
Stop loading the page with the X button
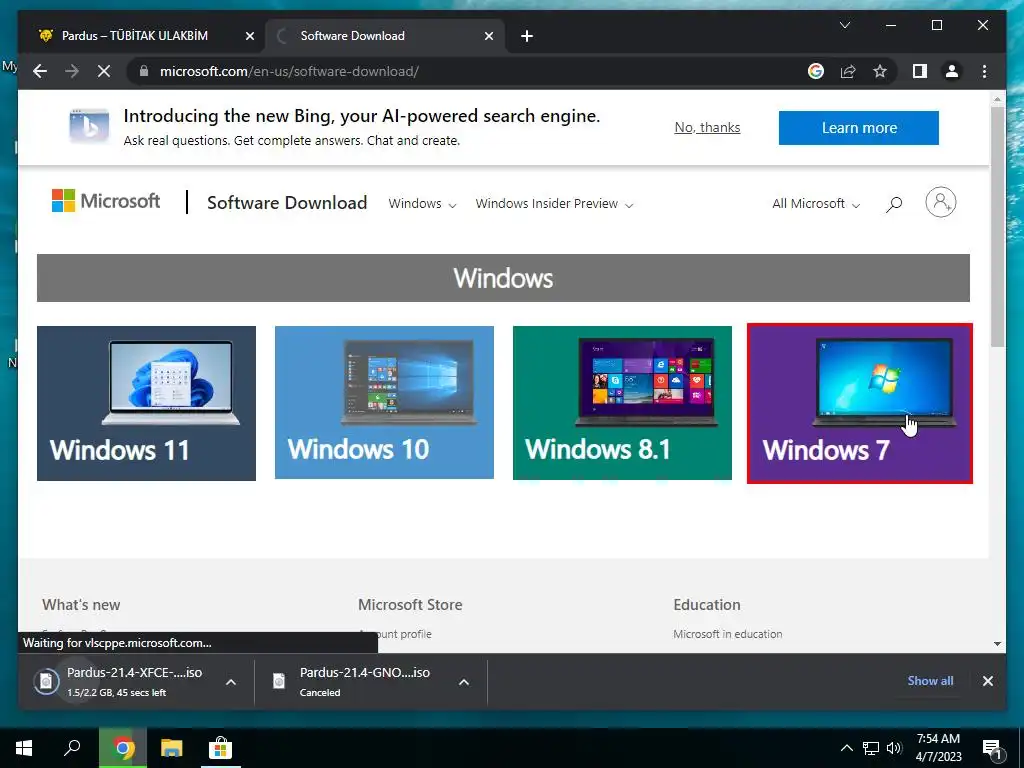click(x=104, y=71)
